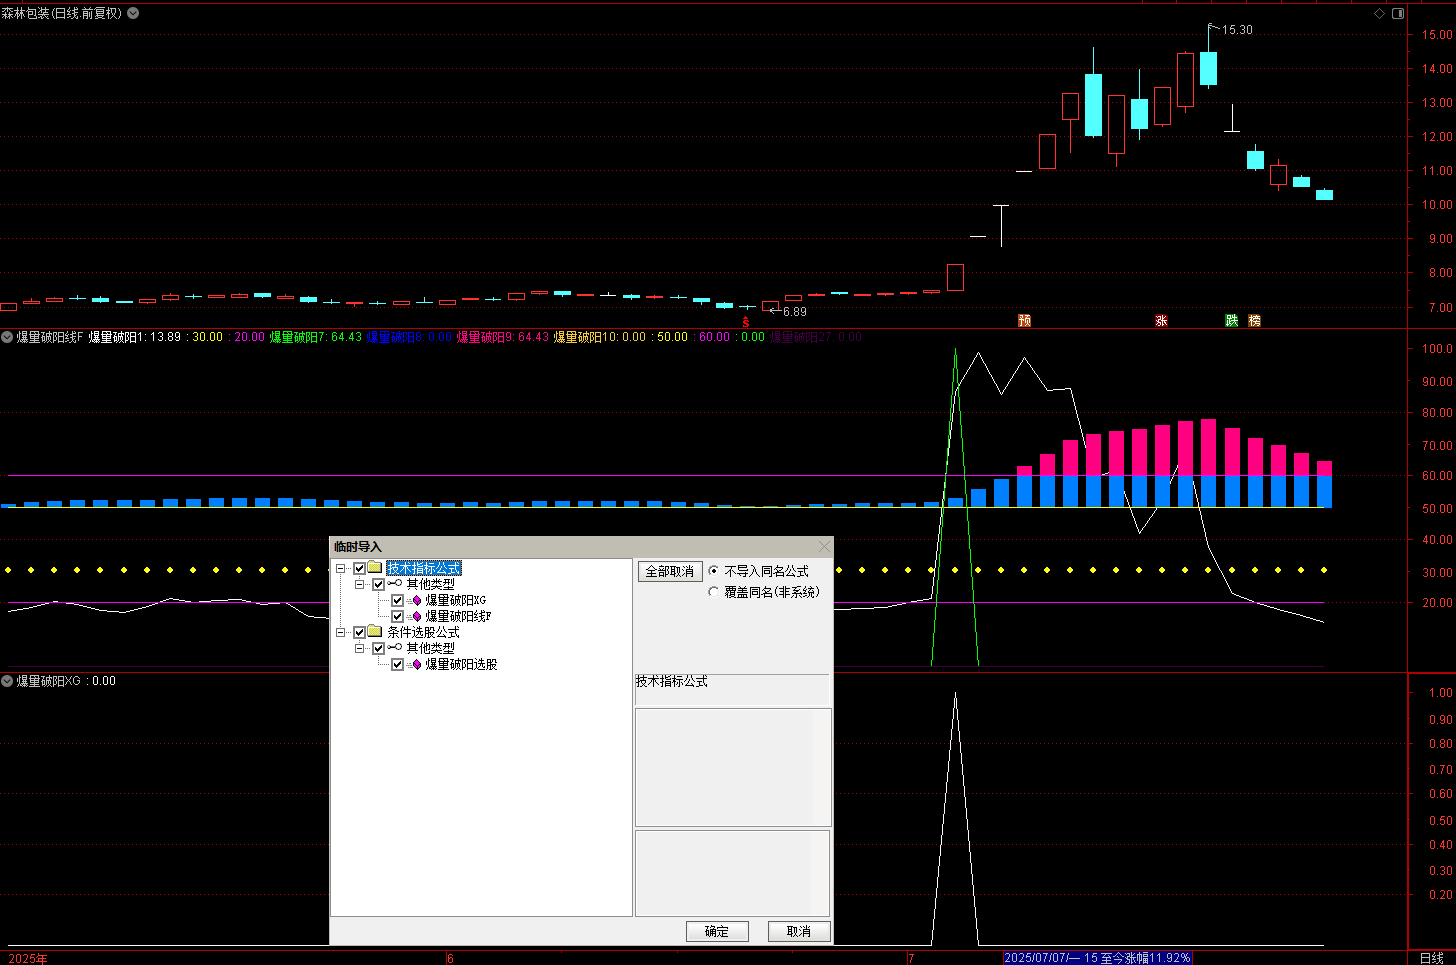Viewport: 1456px width, 965px height.
Task: Click the magenta cube icon of 爆量破阳选股
Action: point(416,664)
